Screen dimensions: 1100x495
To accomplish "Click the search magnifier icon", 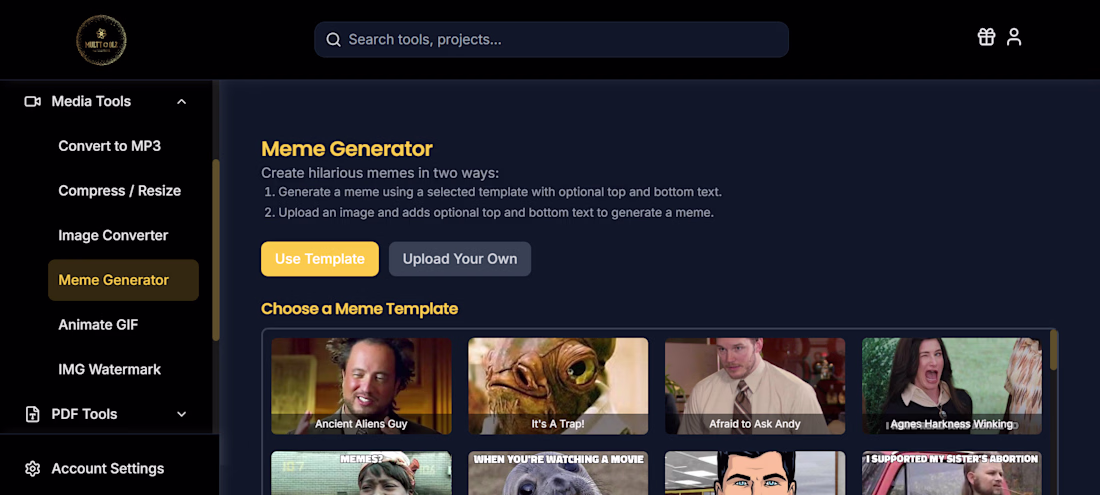I will (334, 39).
